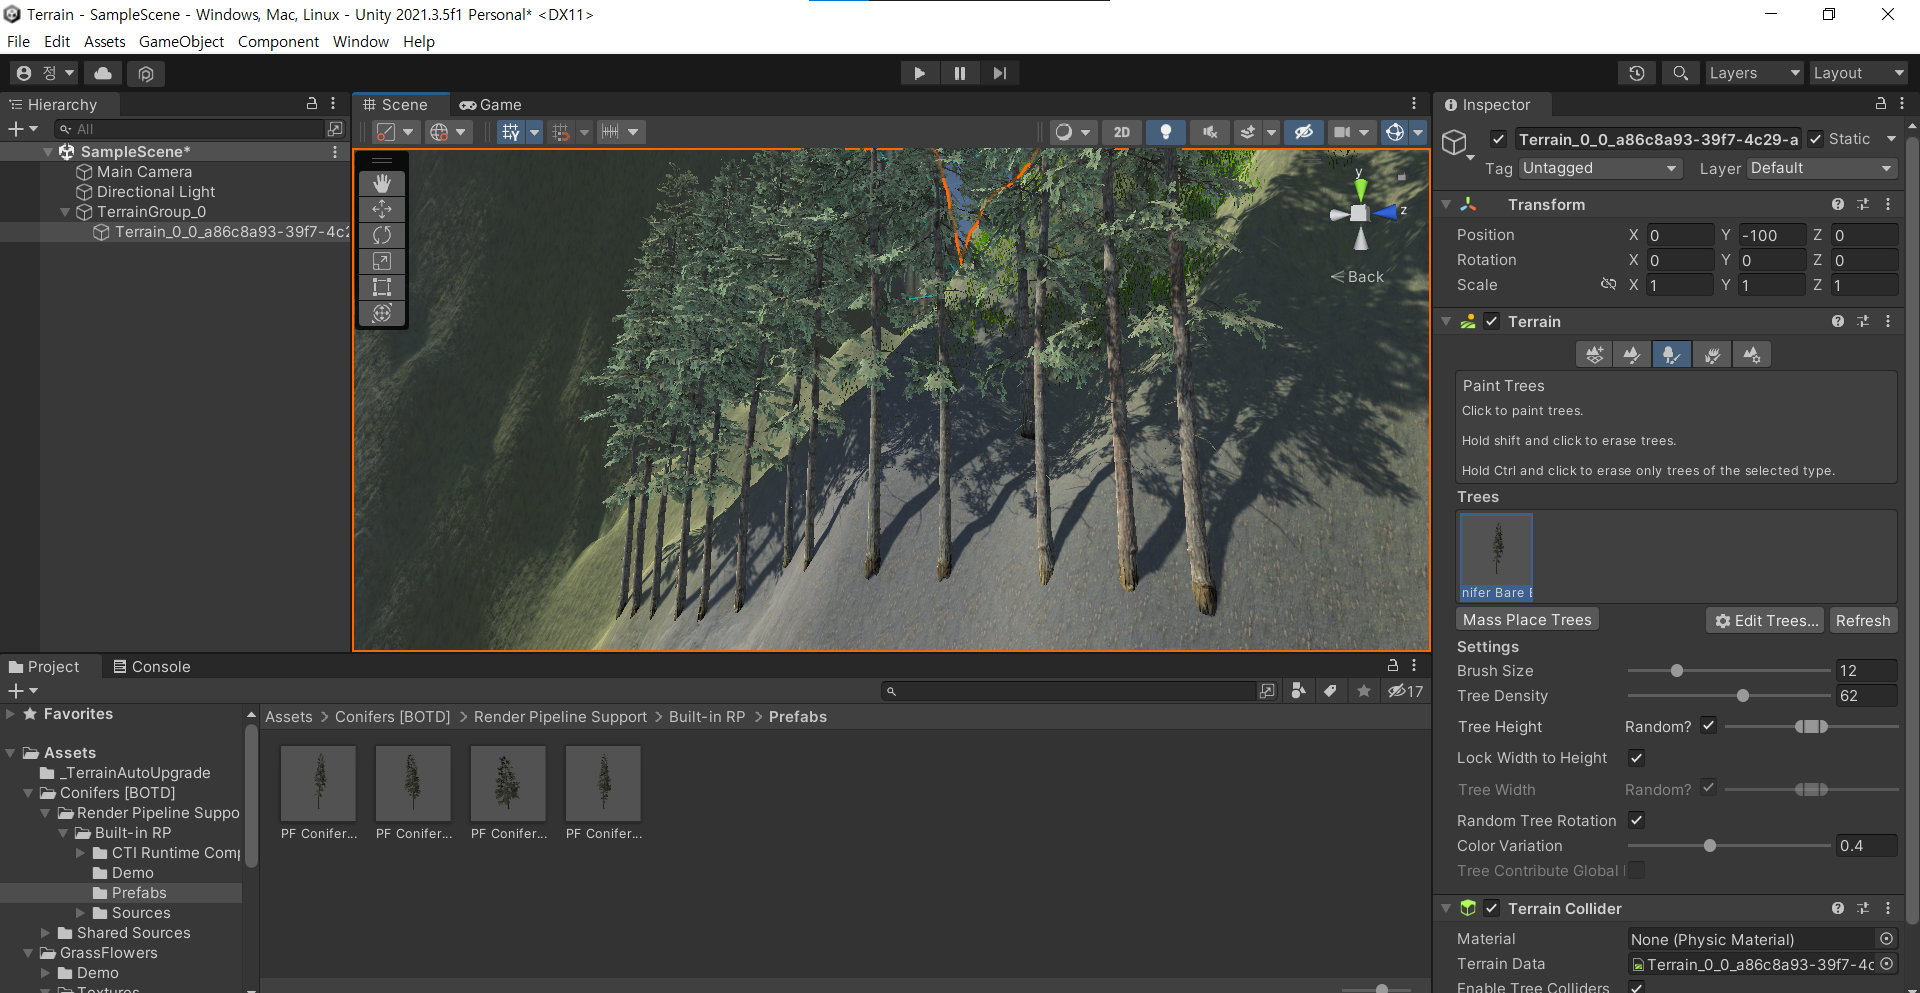
Task: Switch to the Game tab
Action: tap(491, 105)
